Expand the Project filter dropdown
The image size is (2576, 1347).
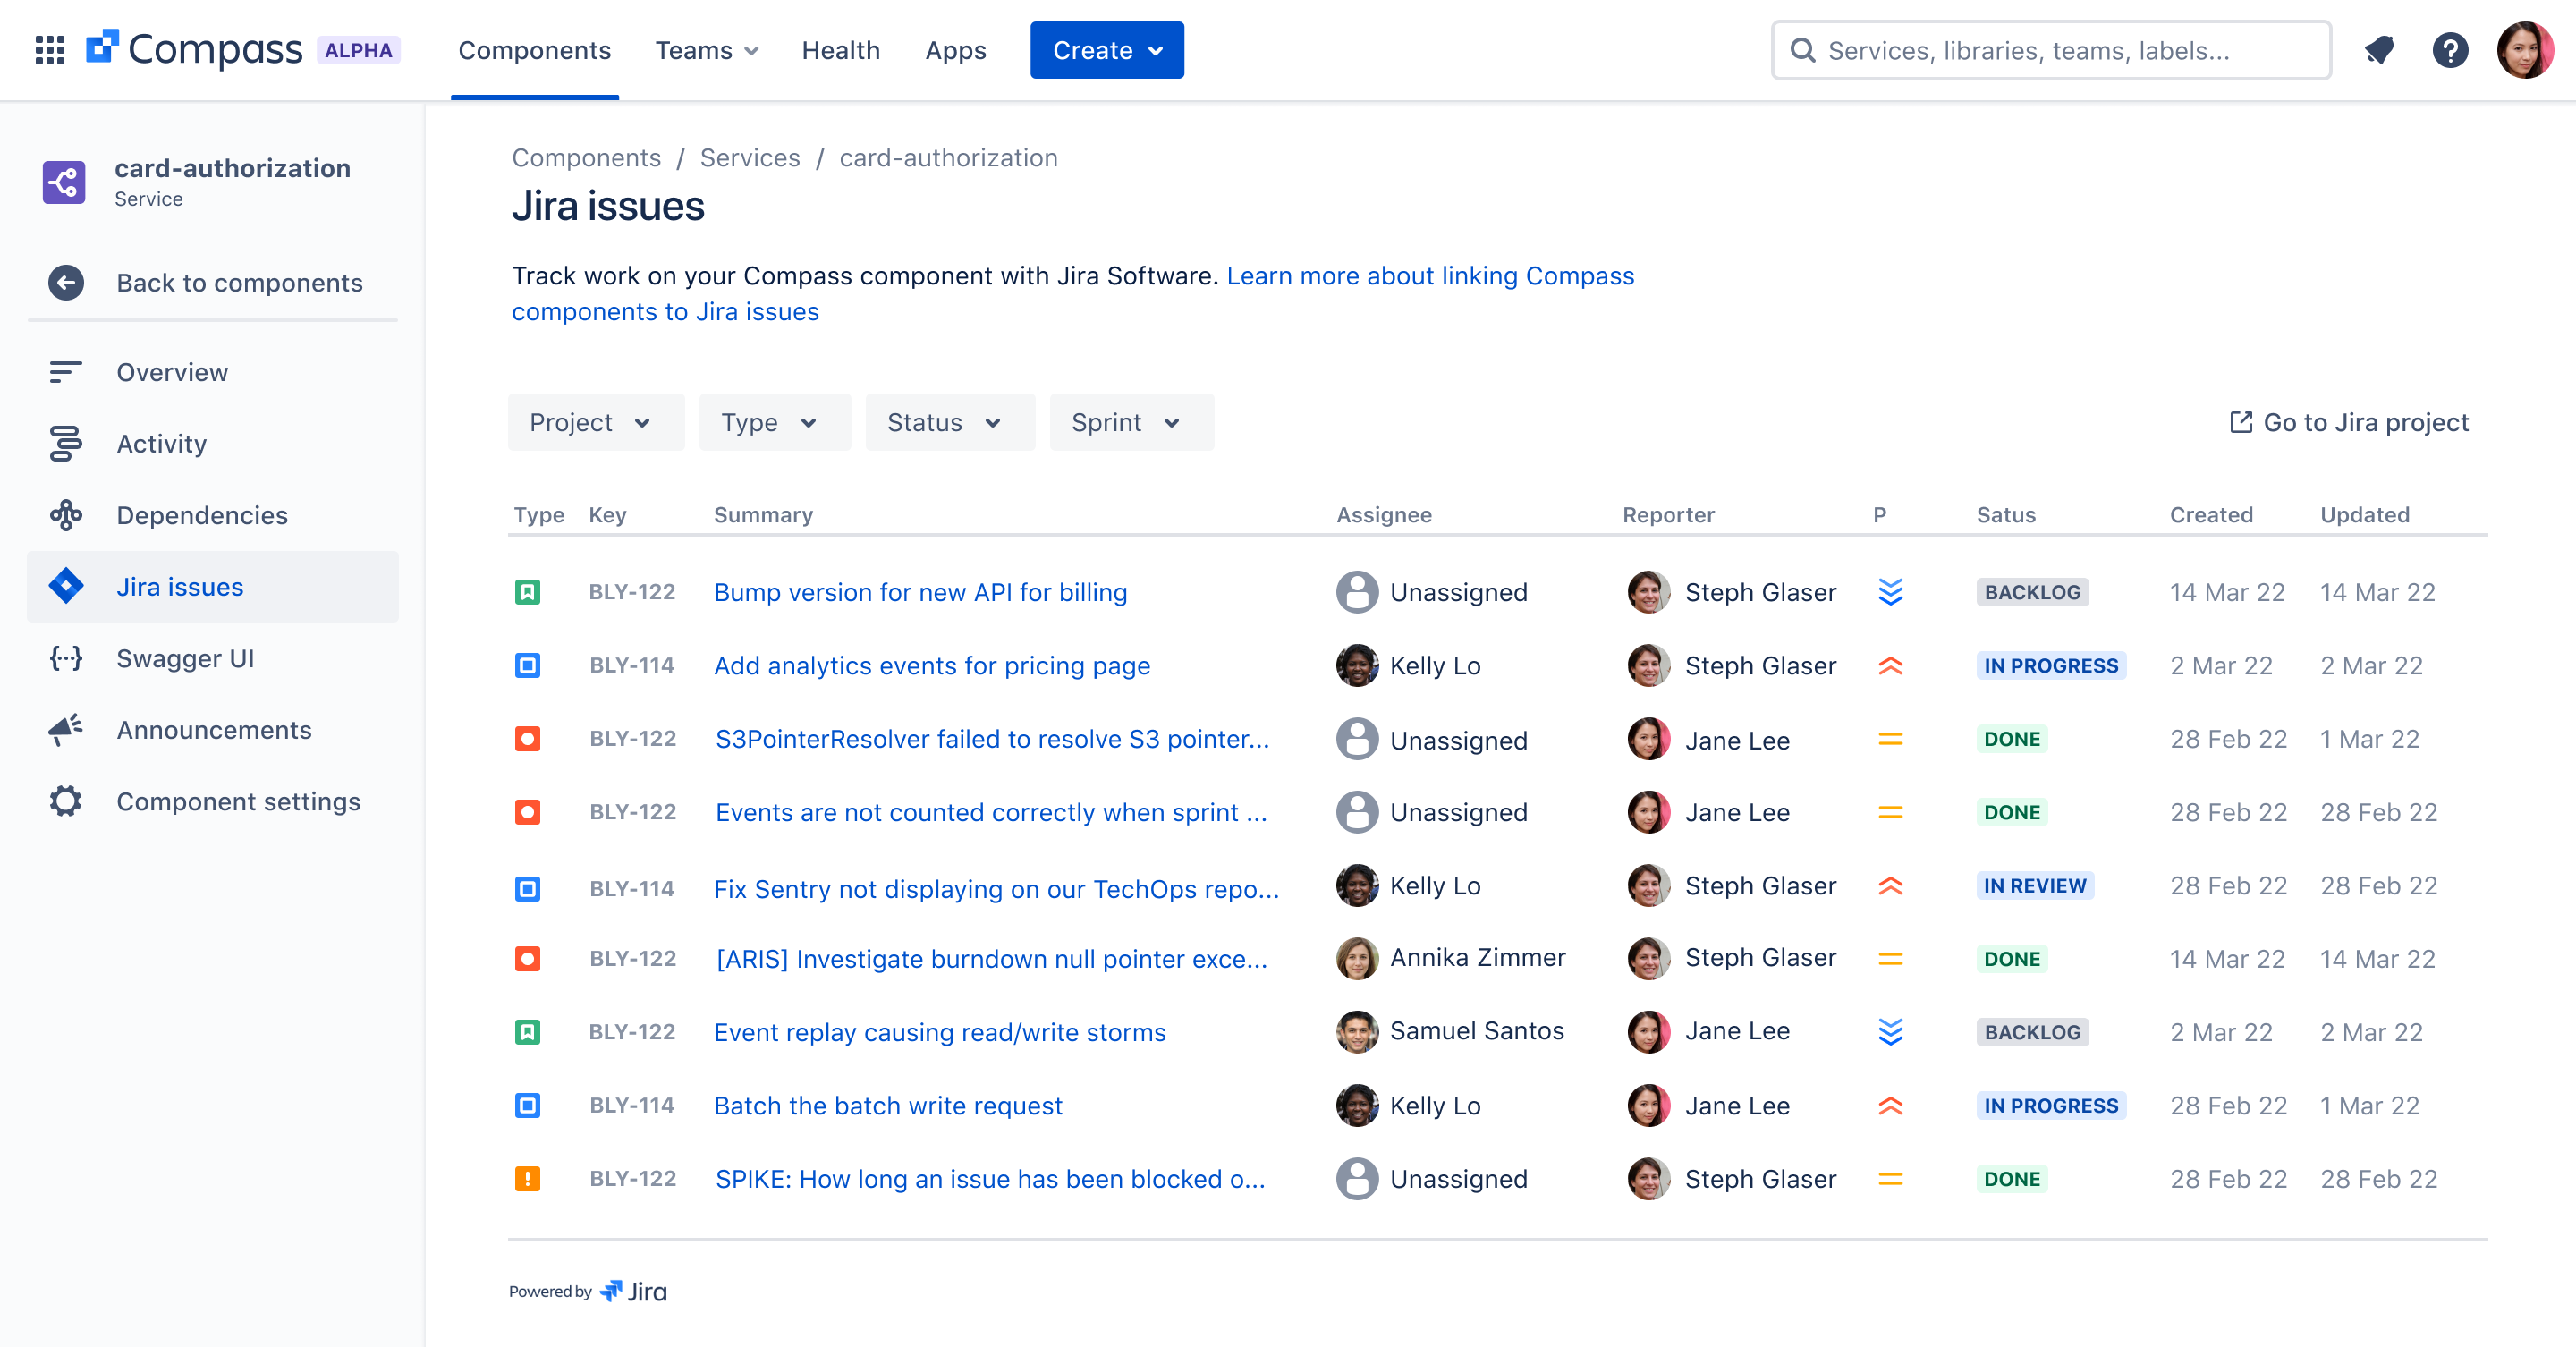click(x=596, y=422)
